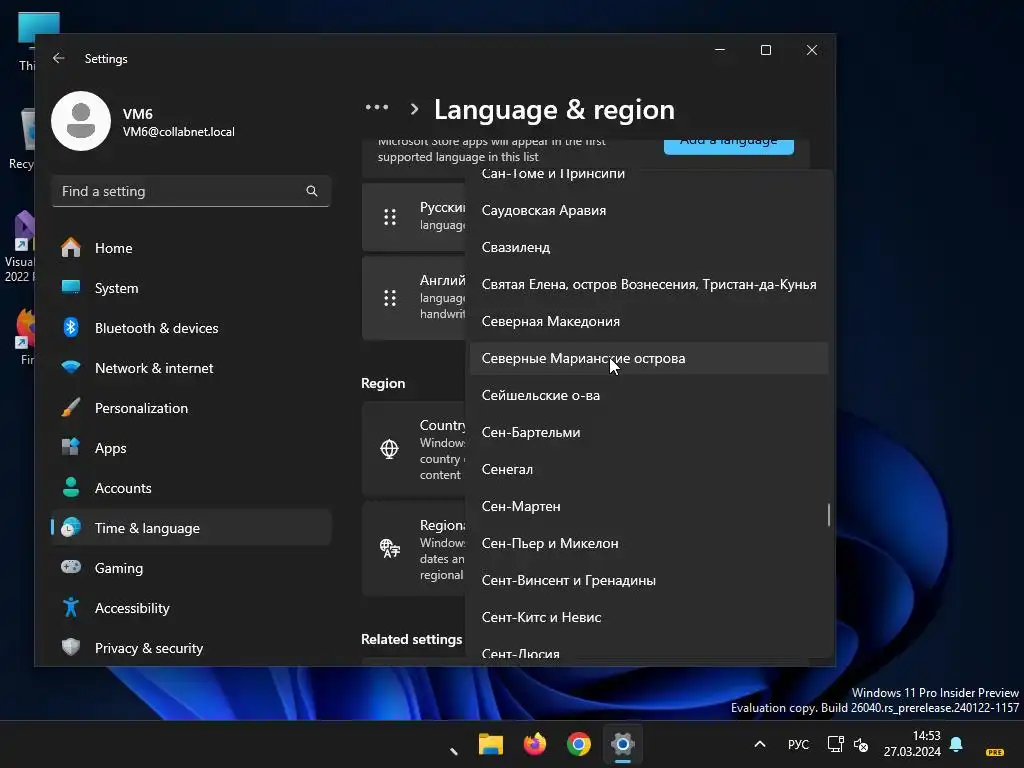Choose Сен-Мартен from the country list
This screenshot has width=1024, height=768.
tap(649, 506)
